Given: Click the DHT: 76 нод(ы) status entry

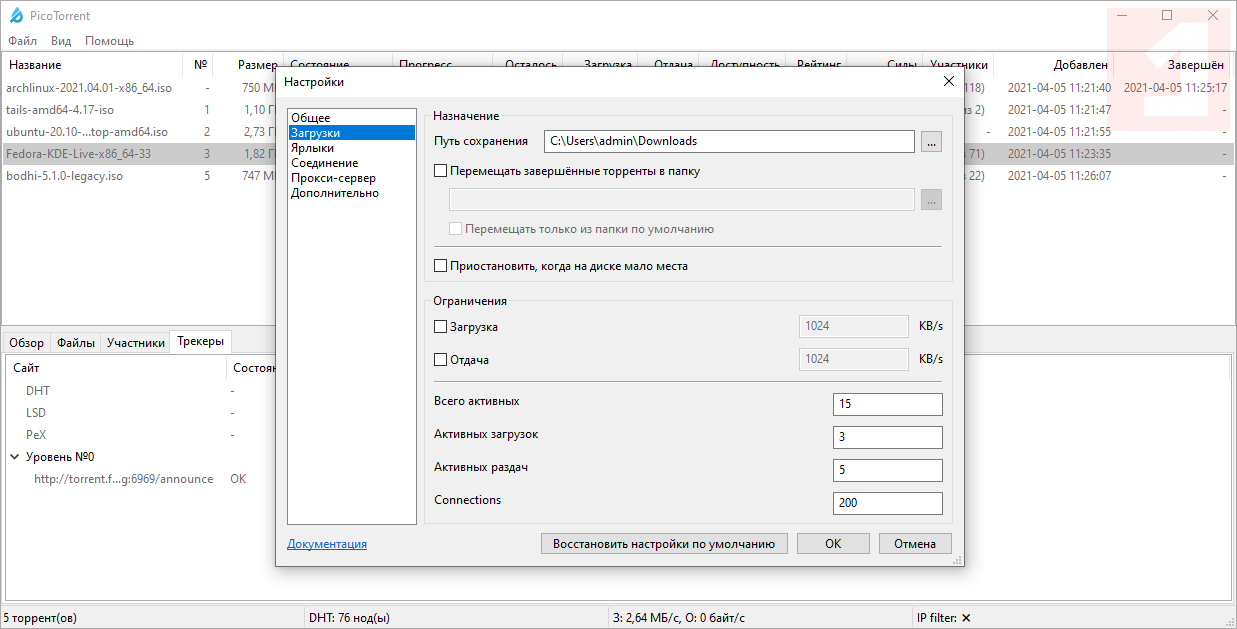Looking at the screenshot, I should coord(349,618).
